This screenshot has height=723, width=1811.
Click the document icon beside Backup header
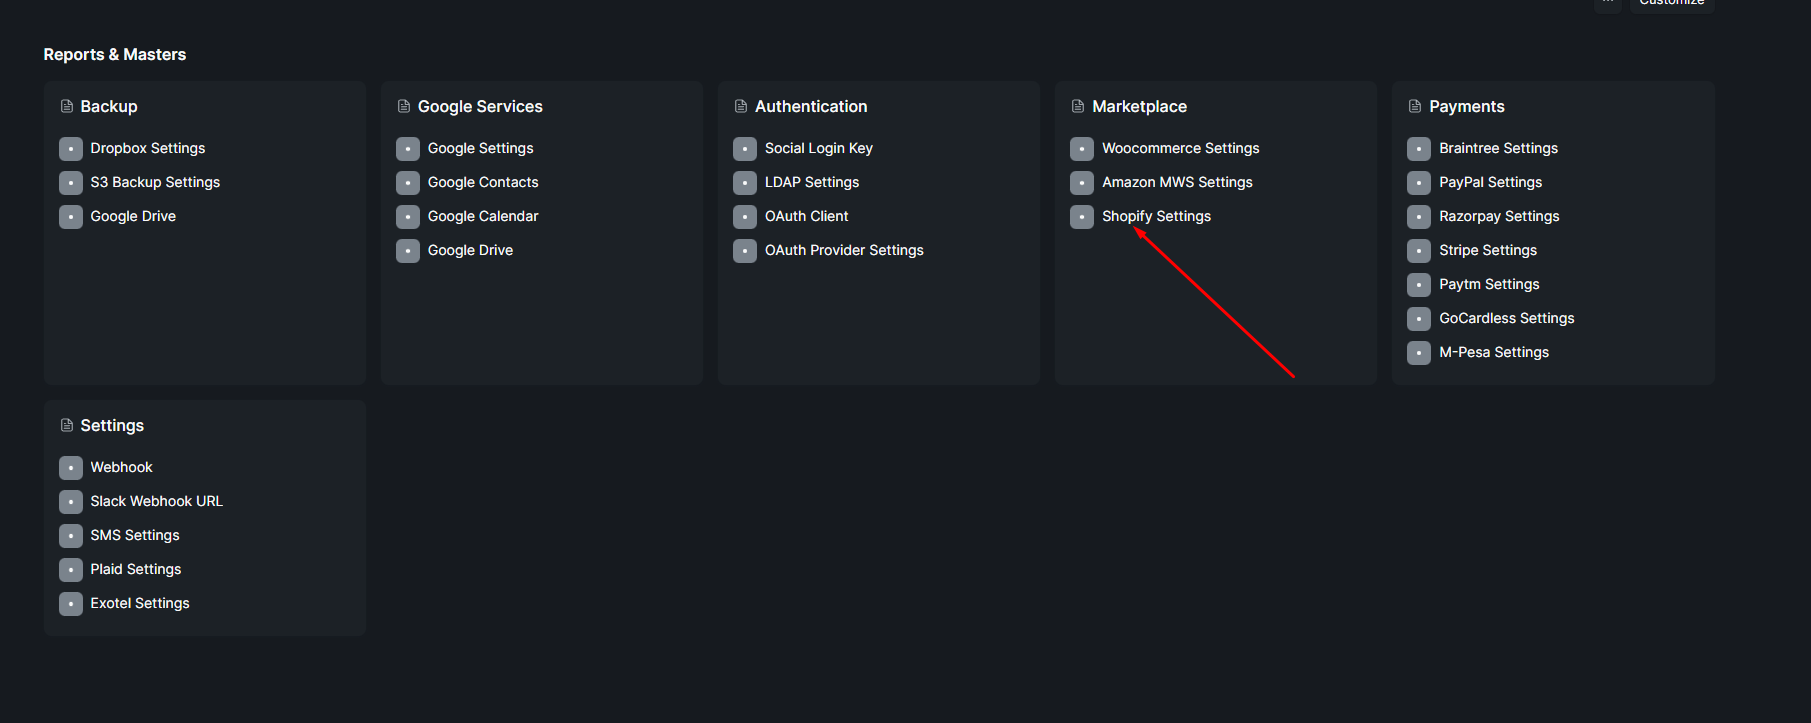point(67,105)
